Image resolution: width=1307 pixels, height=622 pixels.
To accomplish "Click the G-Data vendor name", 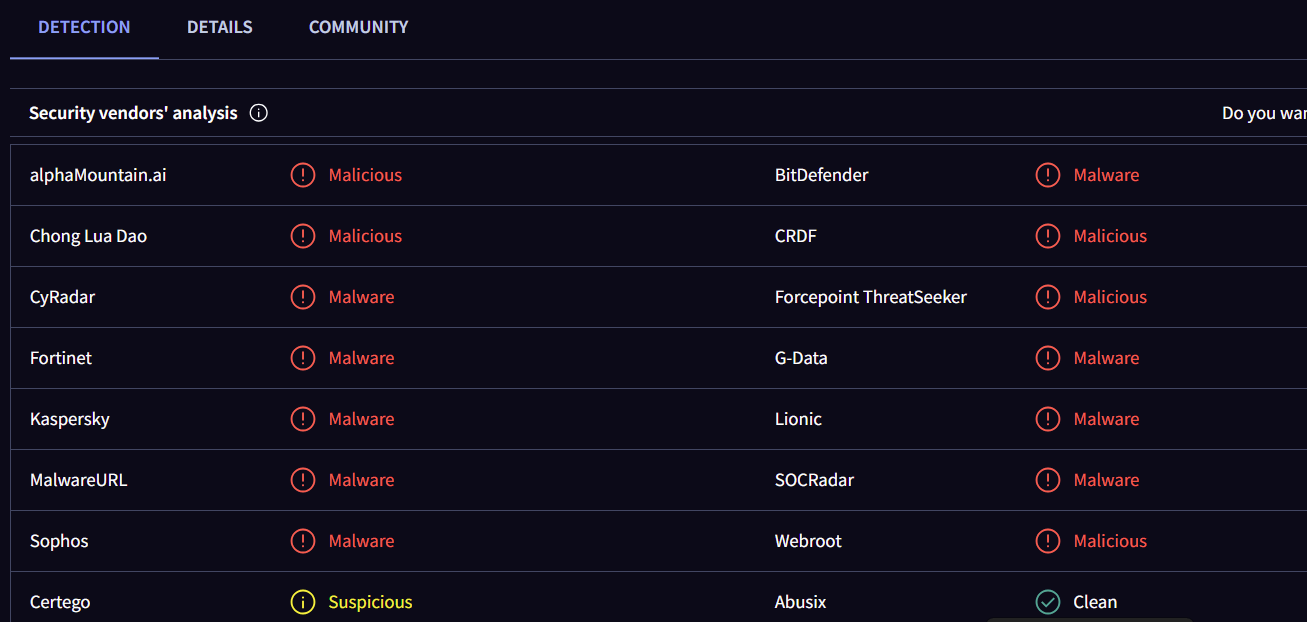I will click(801, 358).
